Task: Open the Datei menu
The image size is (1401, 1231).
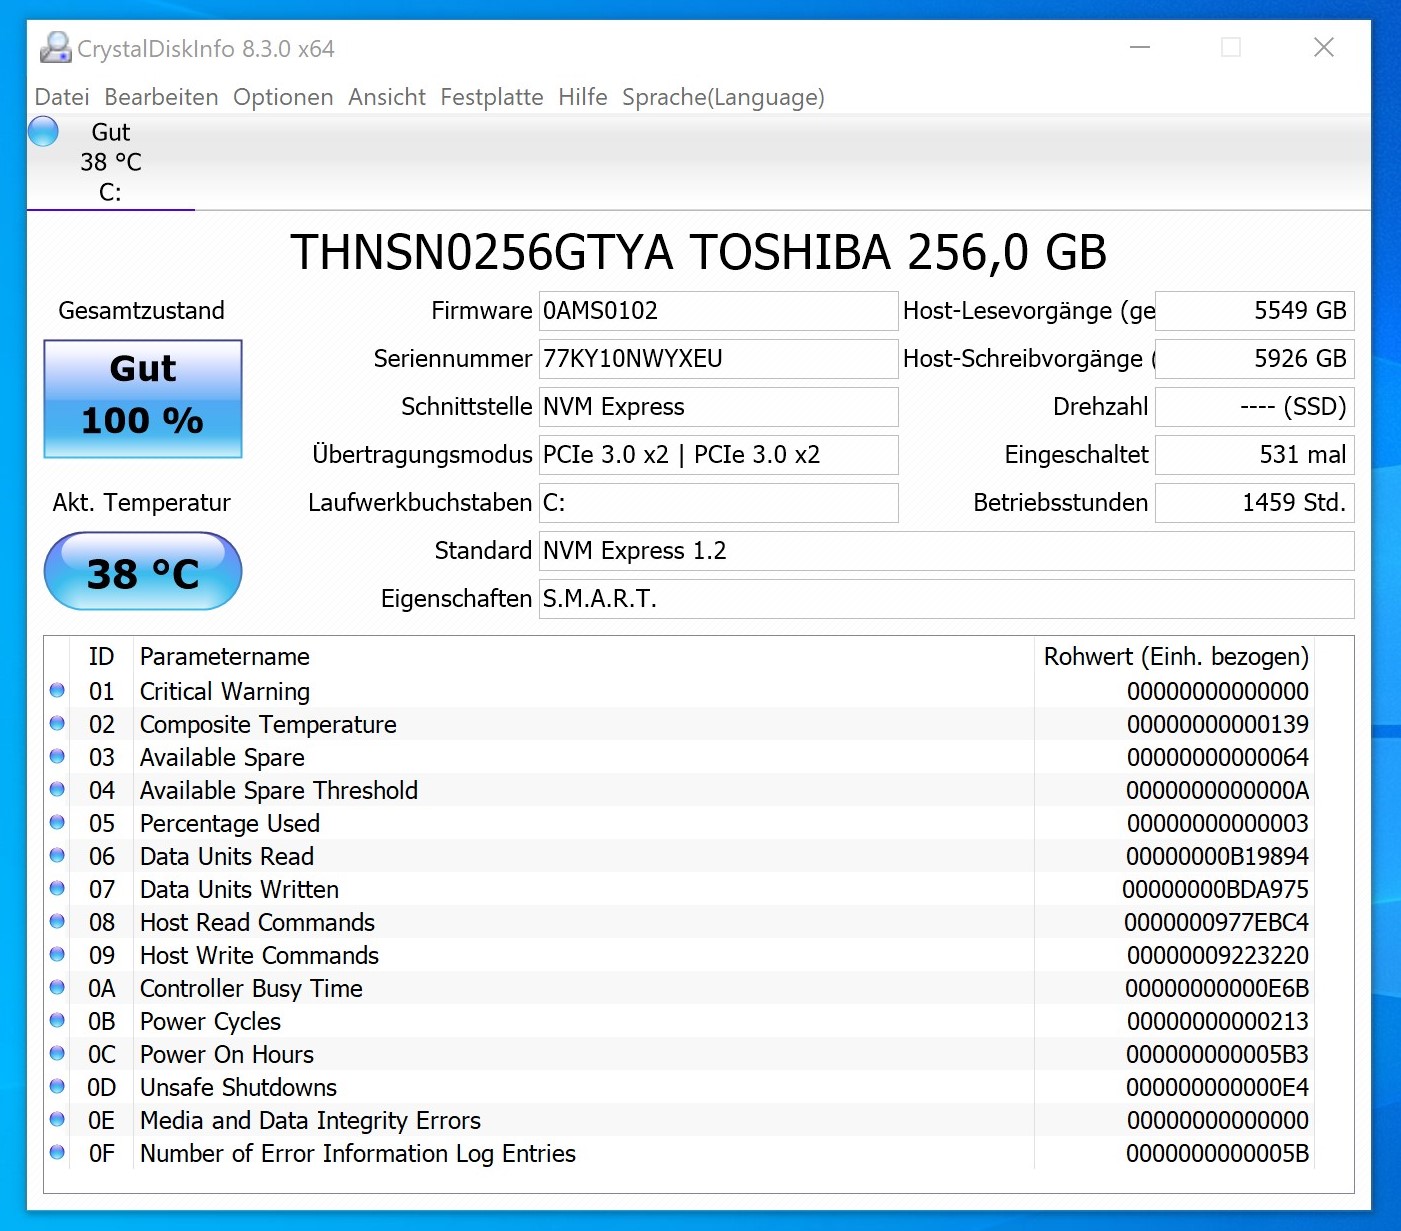Action: [x=62, y=97]
